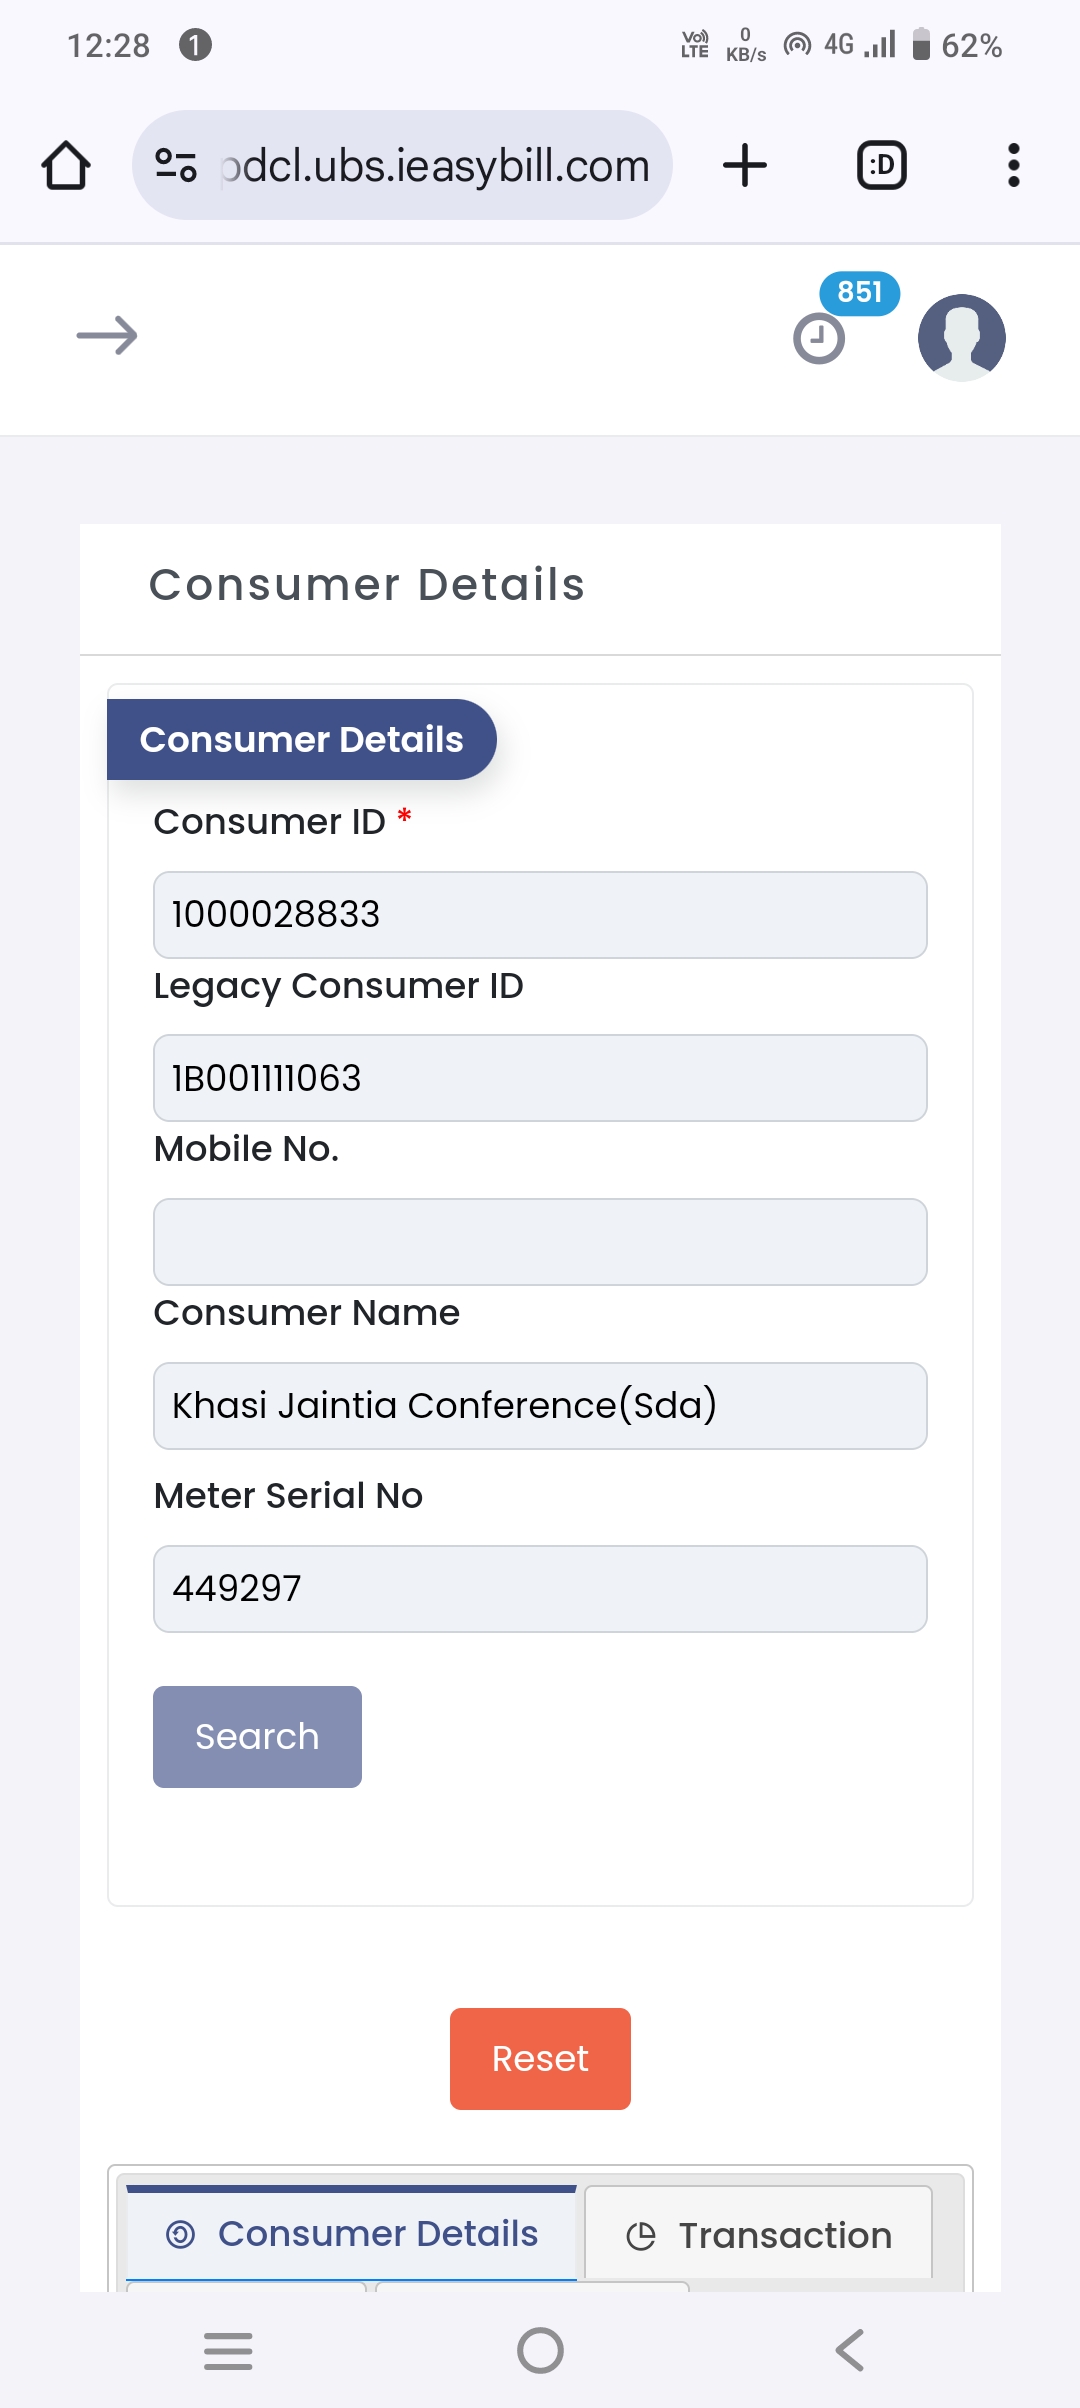The height and width of the screenshot is (2408, 1080).
Task: Switch to the Transaction tab
Action: (758, 2235)
